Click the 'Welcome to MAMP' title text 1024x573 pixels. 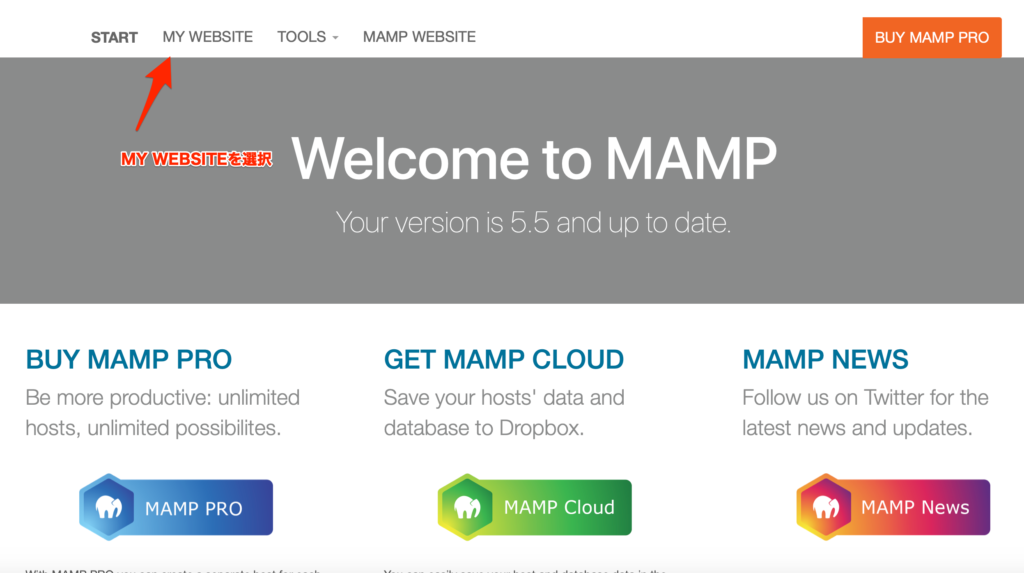click(534, 159)
